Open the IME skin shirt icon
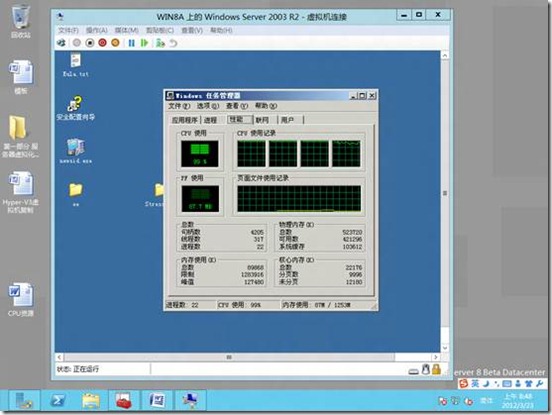This screenshot has height=415, width=552. 528,383
